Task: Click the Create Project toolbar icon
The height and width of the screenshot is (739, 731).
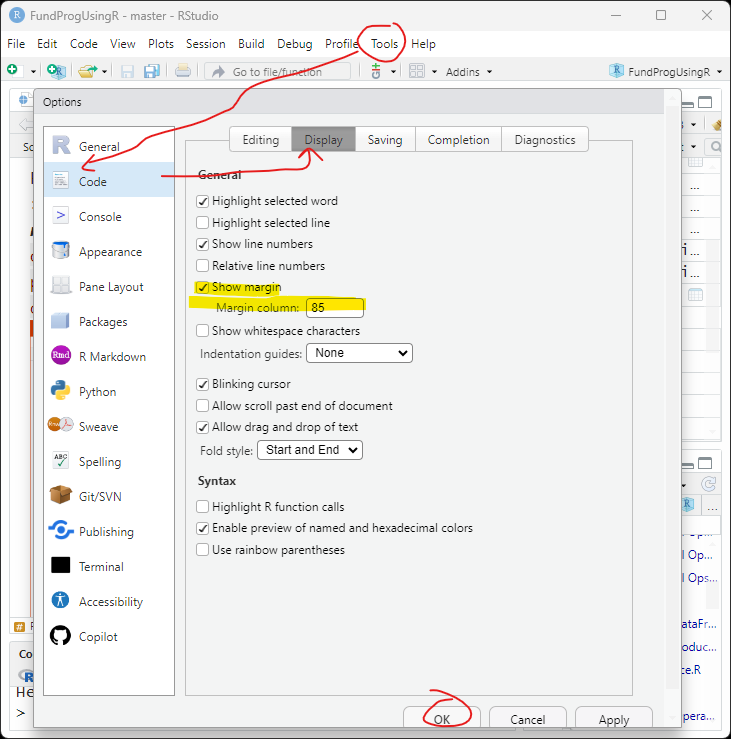Action: pyautogui.click(x=56, y=71)
